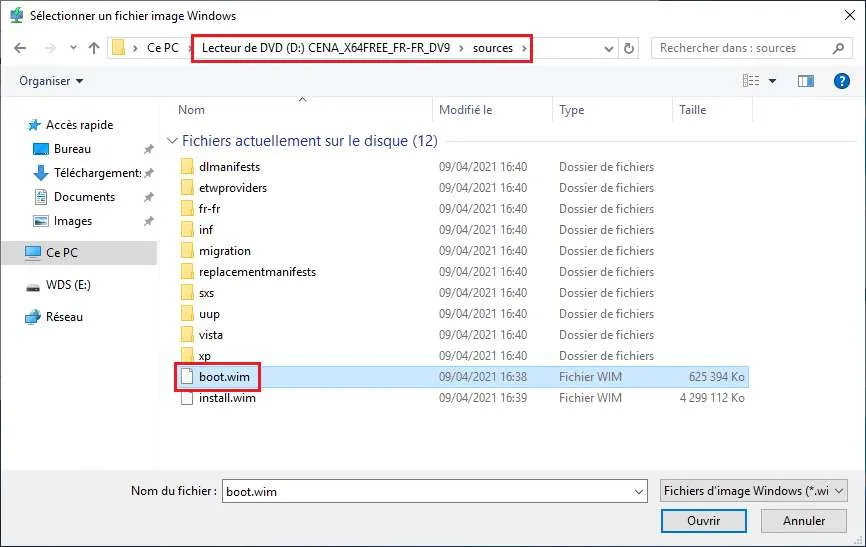Viewport: 866px width, 547px height.
Task: Open Images in sidebar
Action: coord(72,221)
